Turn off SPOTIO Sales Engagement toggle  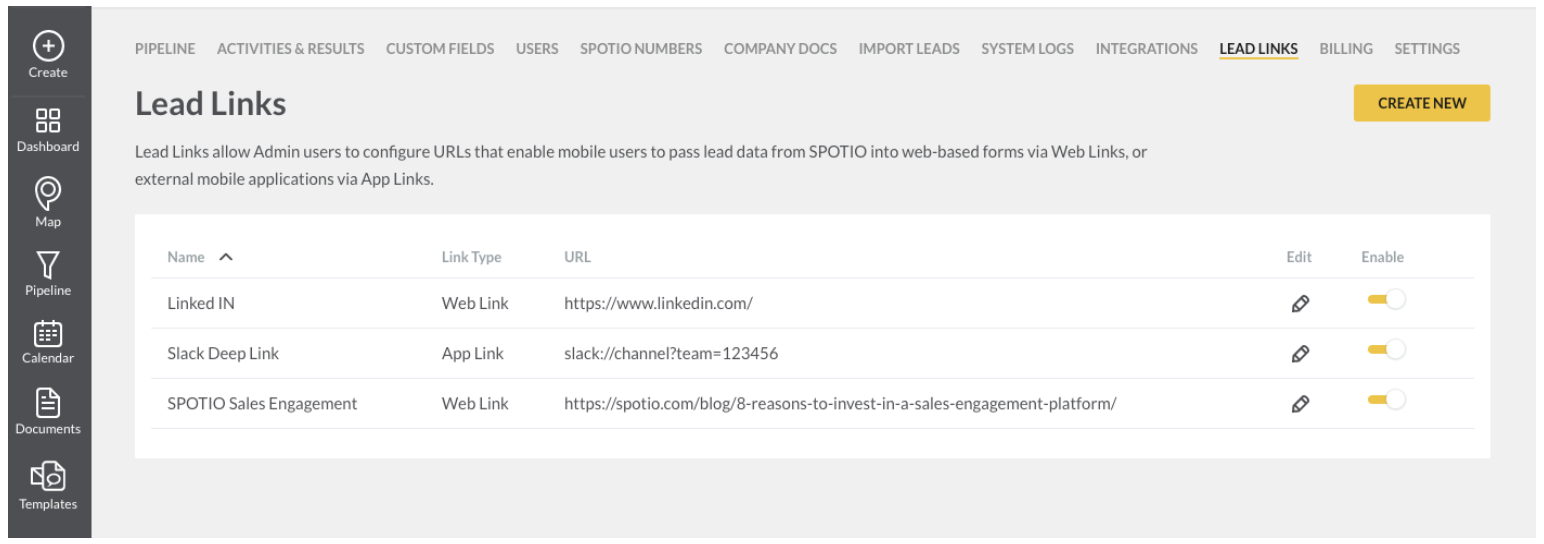pyautogui.click(x=1387, y=400)
